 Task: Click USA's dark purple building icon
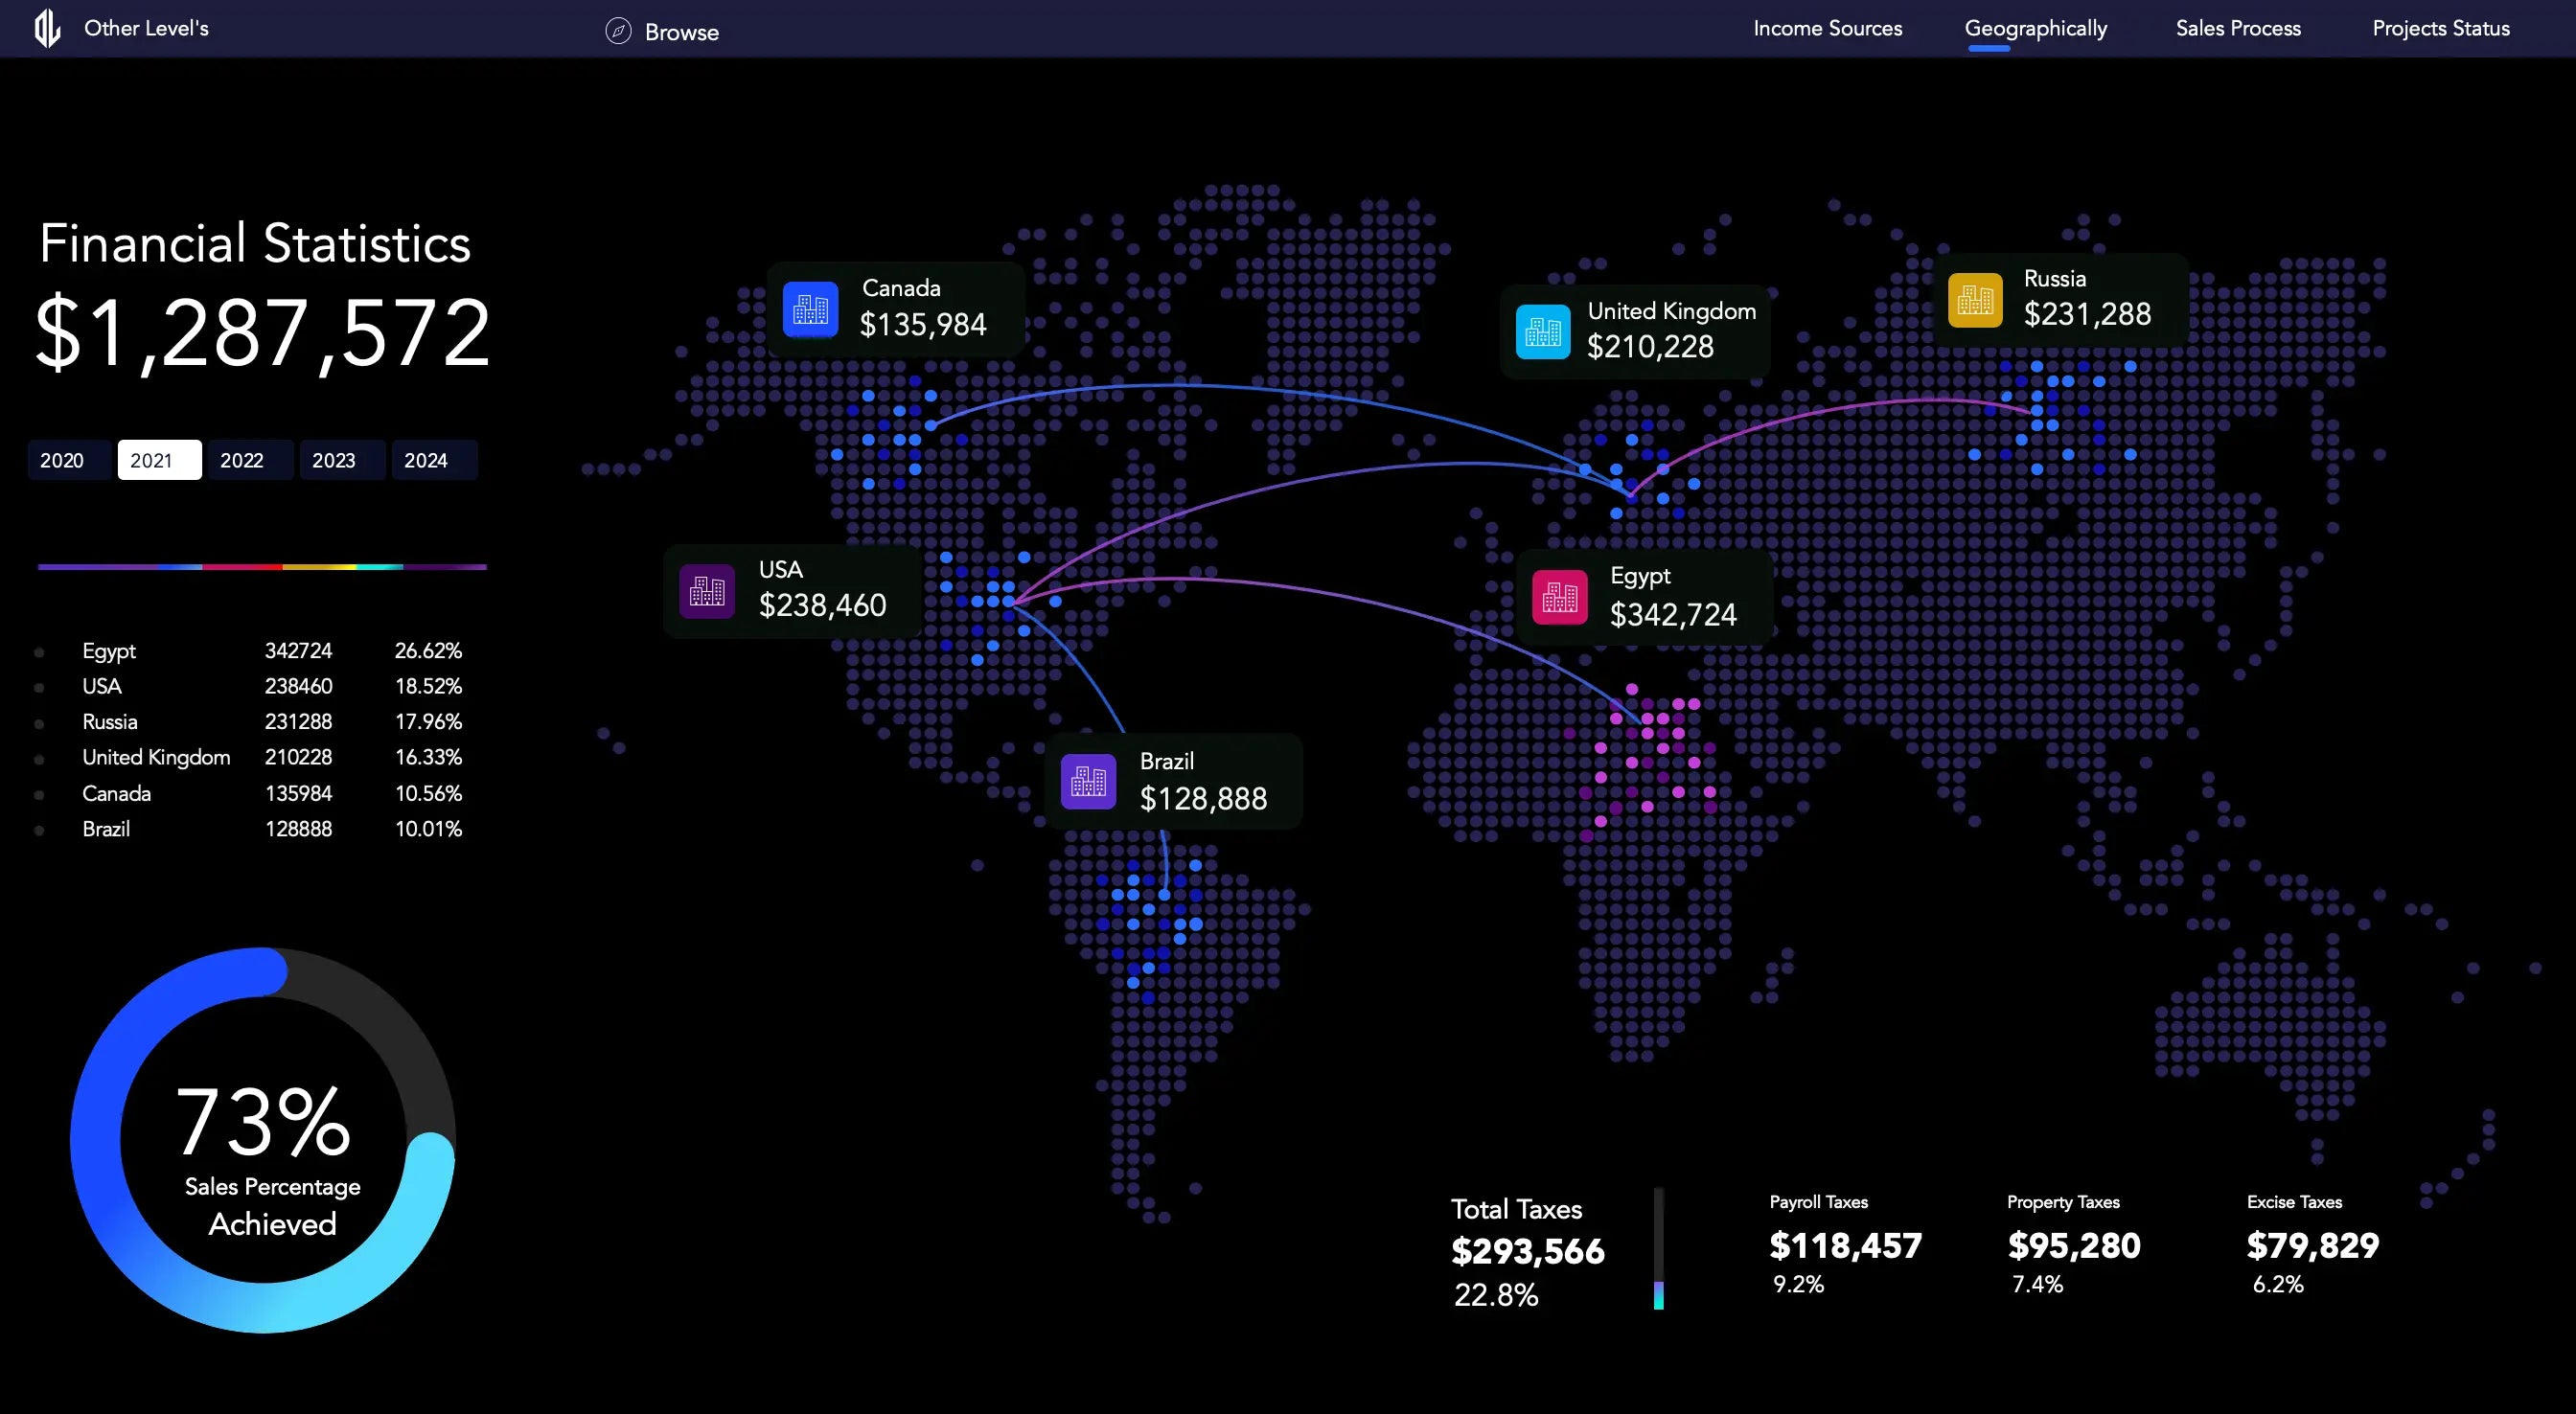pyautogui.click(x=707, y=590)
